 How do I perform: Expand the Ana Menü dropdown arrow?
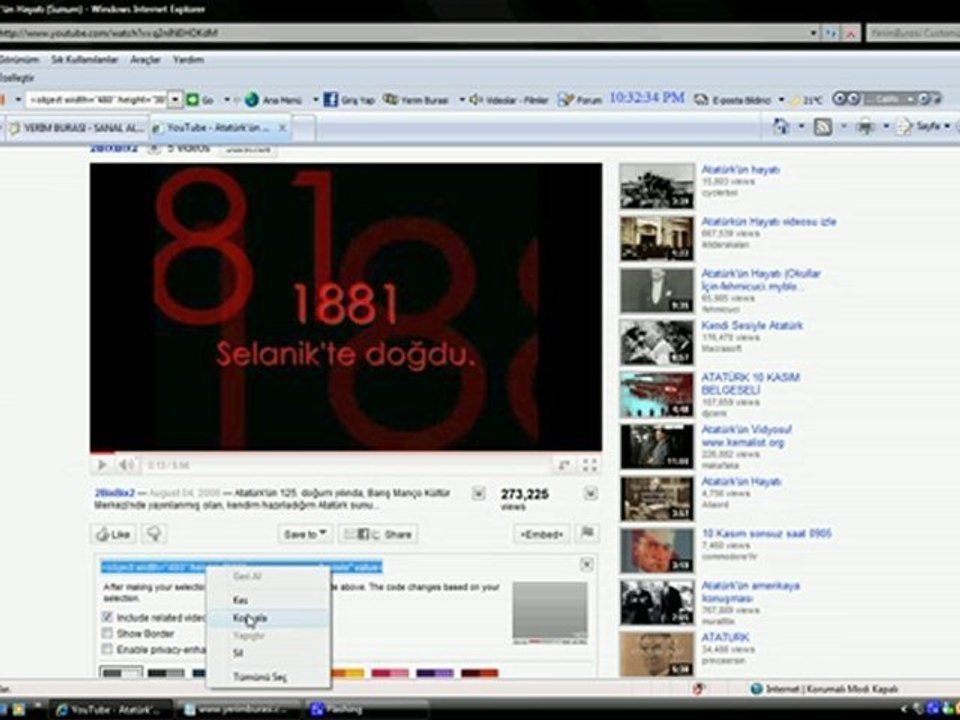(315, 99)
